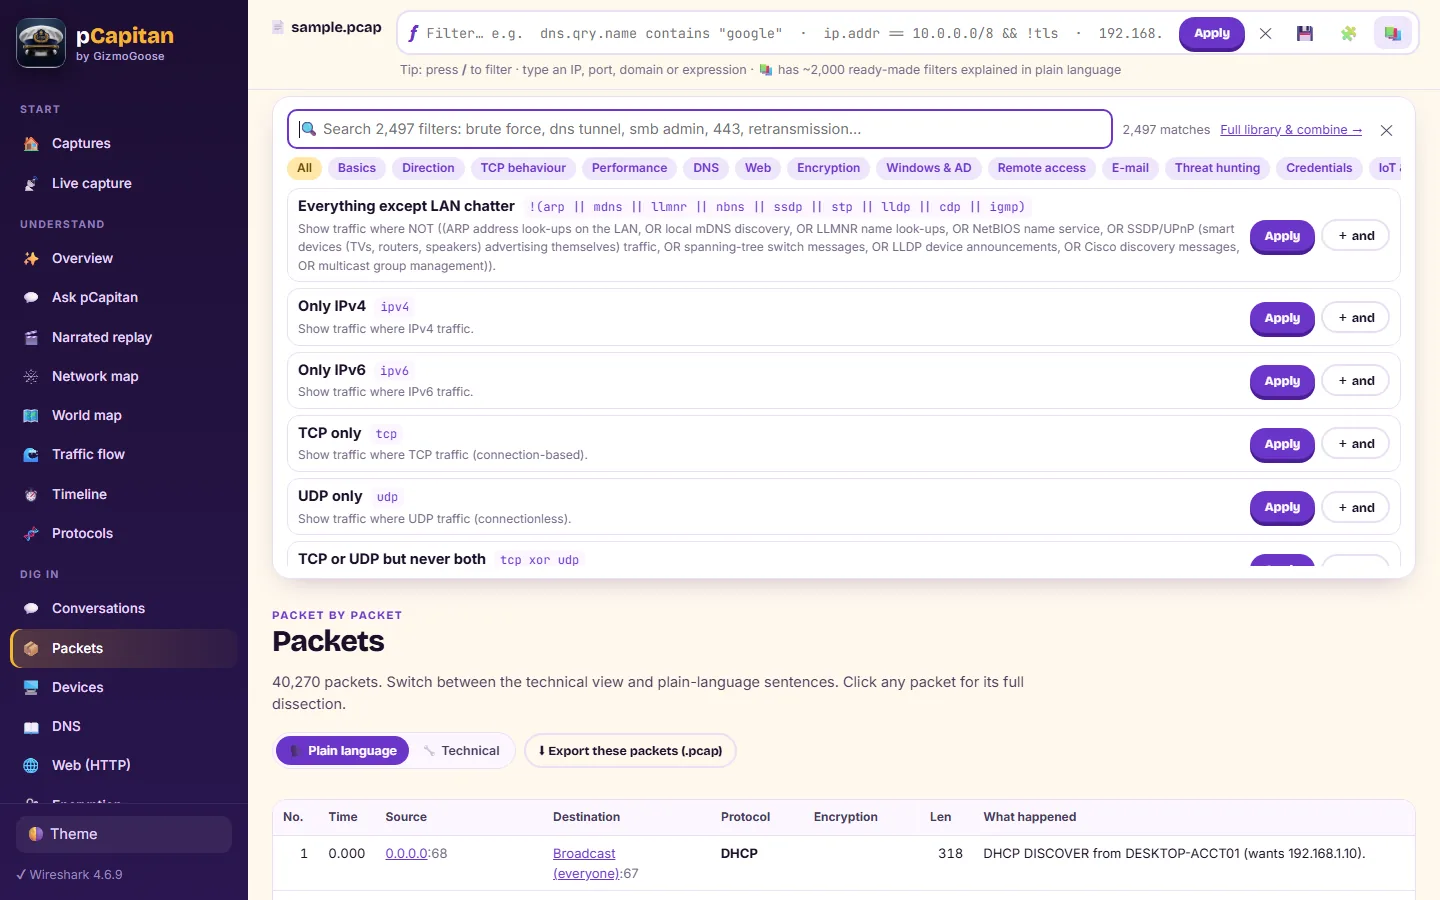
Task: Open the Overview page
Action: tap(124, 258)
